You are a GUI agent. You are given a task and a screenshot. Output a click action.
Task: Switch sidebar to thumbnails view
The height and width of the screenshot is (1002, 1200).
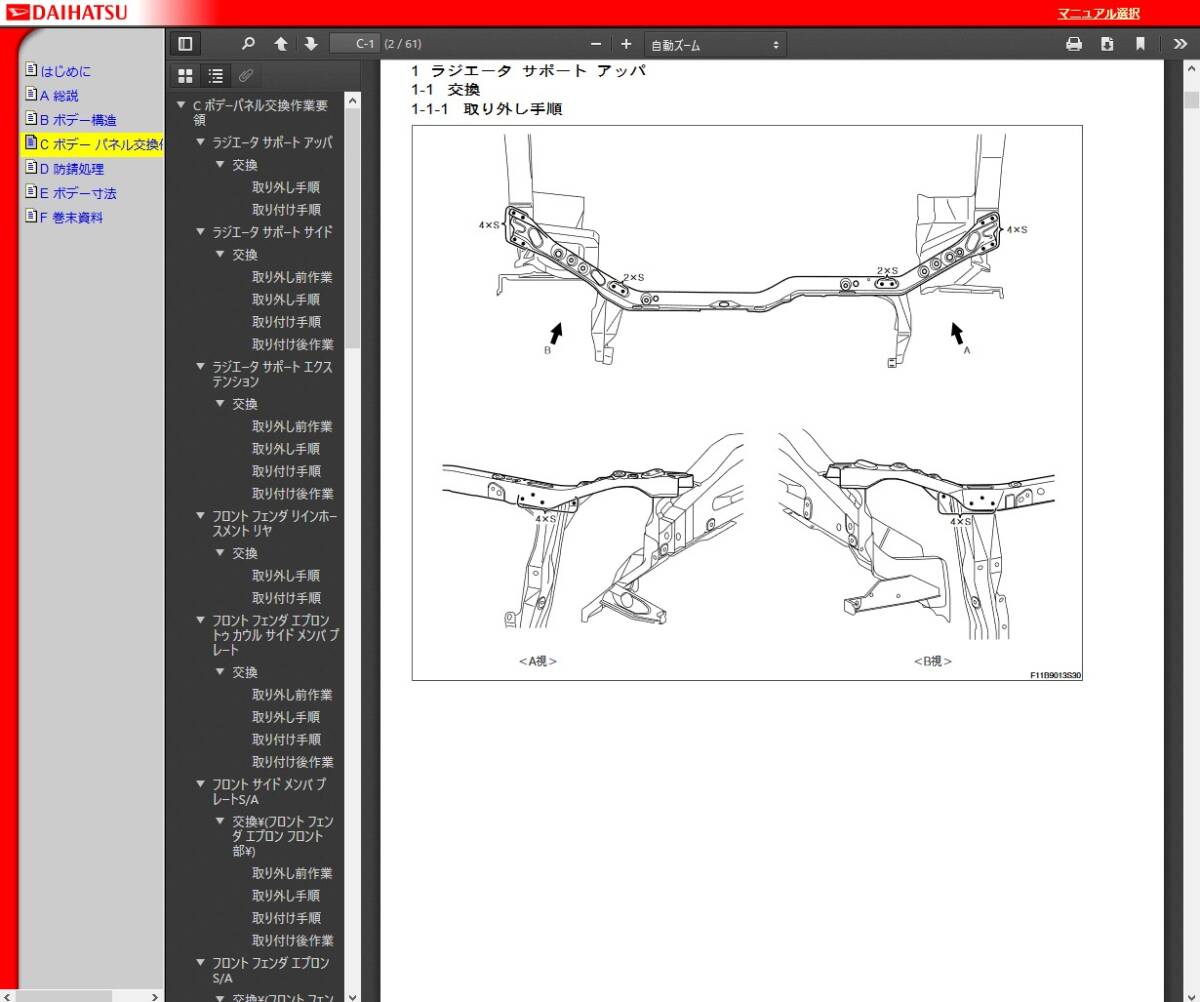click(185, 75)
